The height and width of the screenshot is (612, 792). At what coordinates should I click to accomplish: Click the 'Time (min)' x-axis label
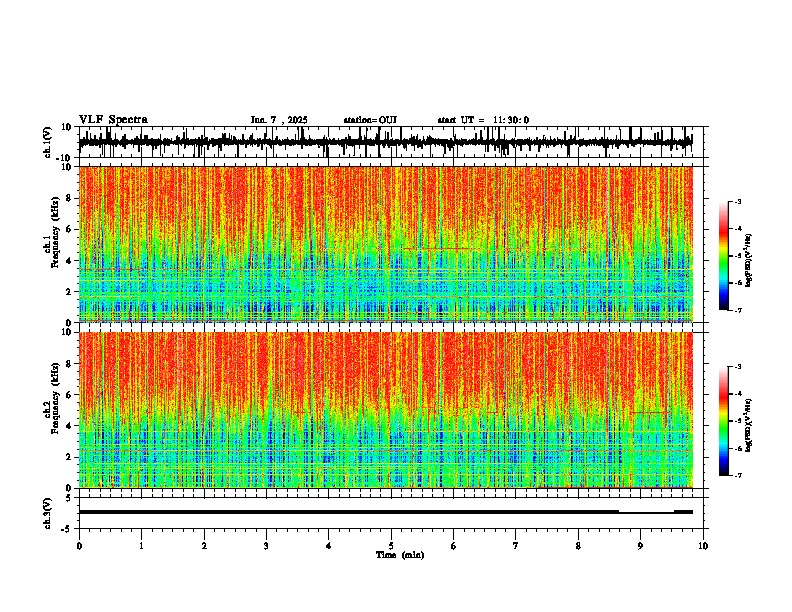pos(400,555)
